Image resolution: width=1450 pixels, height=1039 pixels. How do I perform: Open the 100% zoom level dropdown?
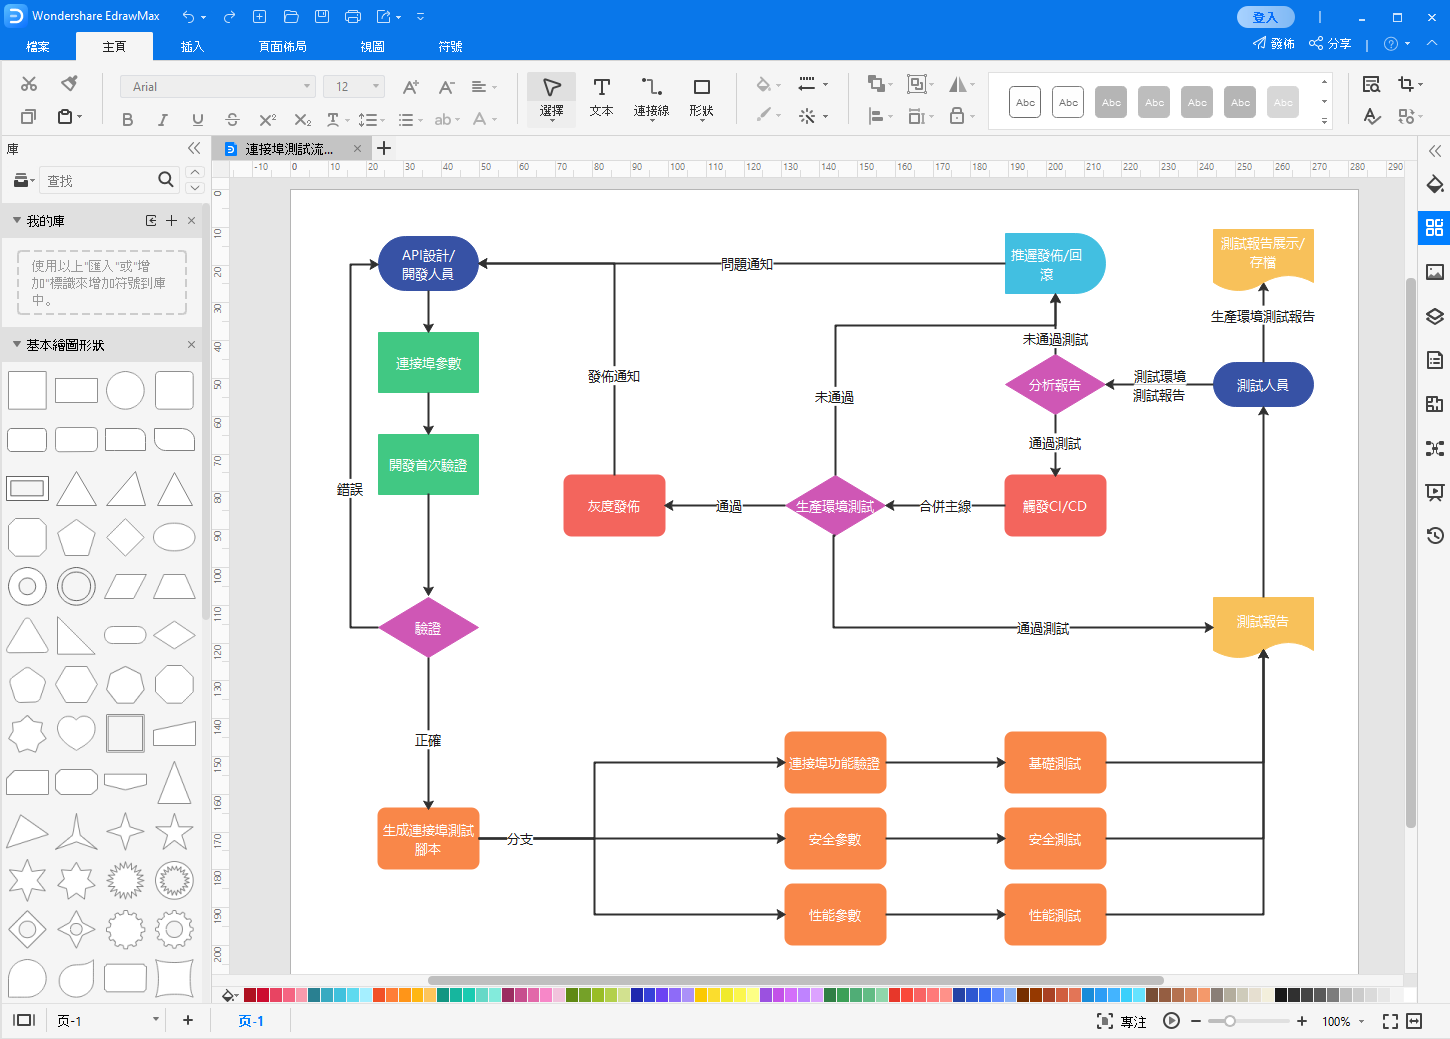coord(1343,1021)
